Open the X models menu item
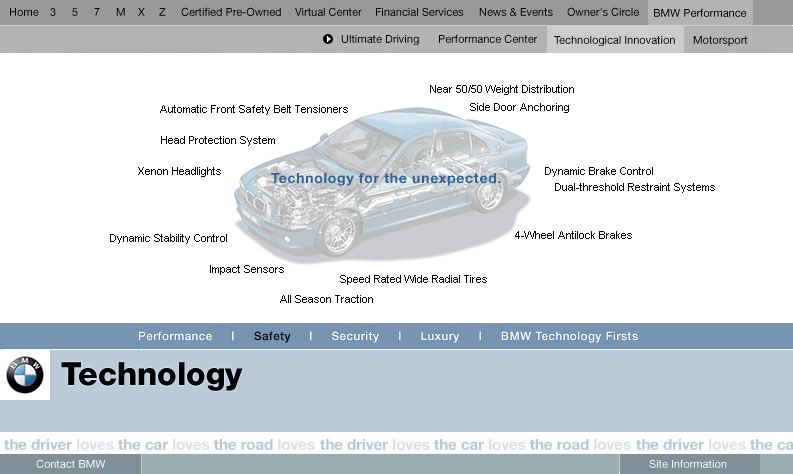 [141, 12]
